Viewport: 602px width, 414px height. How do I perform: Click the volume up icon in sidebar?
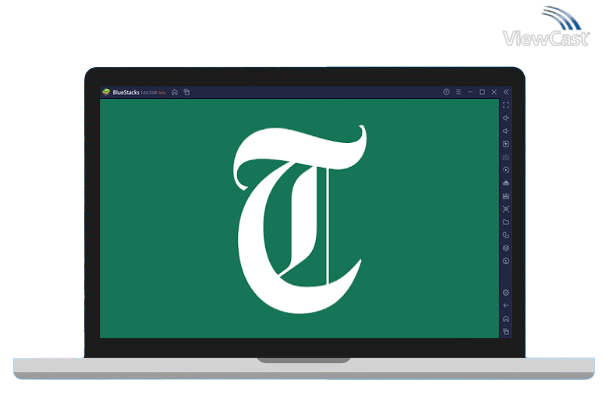506,118
